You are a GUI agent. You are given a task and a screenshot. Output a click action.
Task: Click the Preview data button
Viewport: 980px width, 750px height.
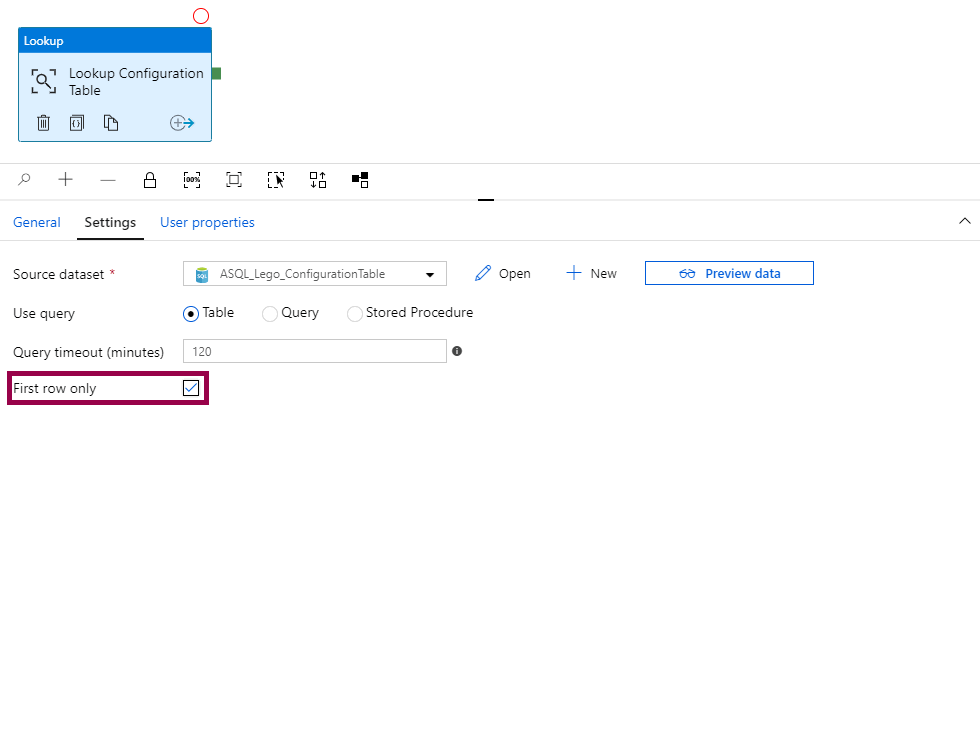coord(729,273)
